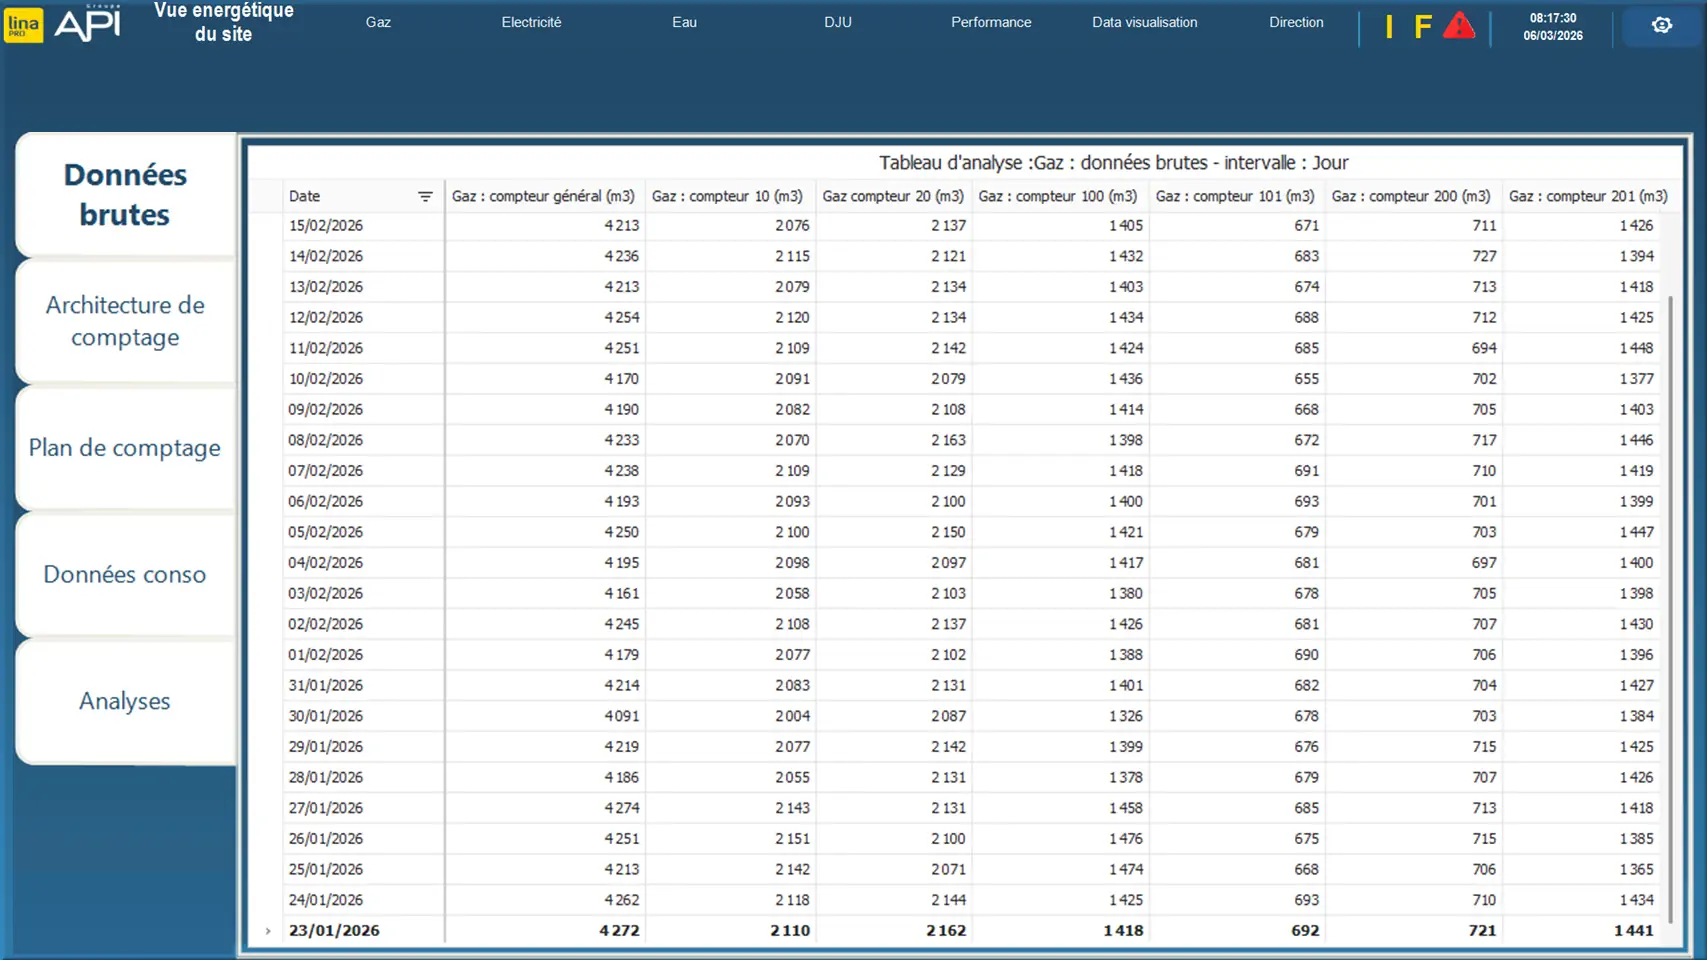Select the 10/02/2026 date cell
1707x960 pixels.
[x=326, y=379]
